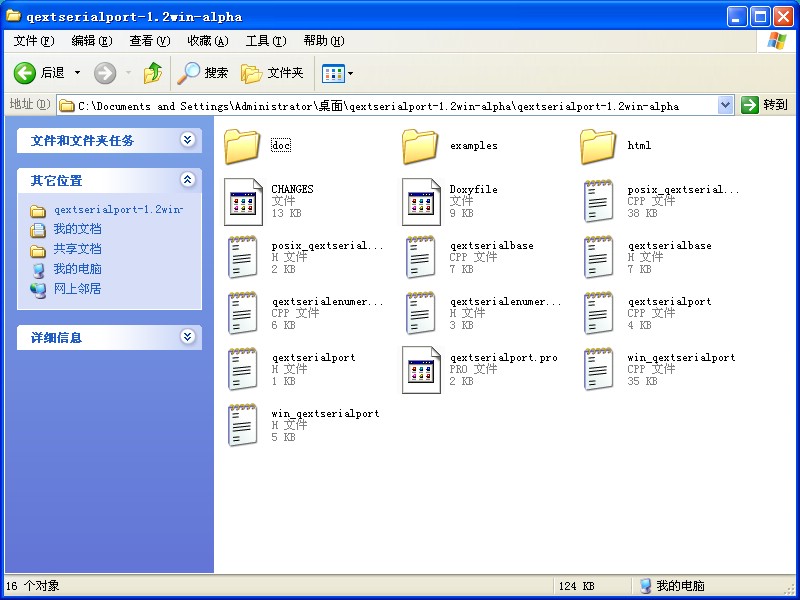Viewport: 800px width, 600px height.
Task: Select the CHANGES file icon
Action: (243, 202)
